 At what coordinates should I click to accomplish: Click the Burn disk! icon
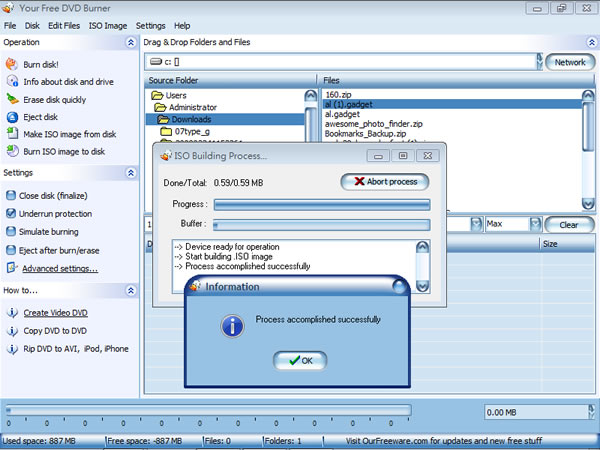tap(12, 64)
